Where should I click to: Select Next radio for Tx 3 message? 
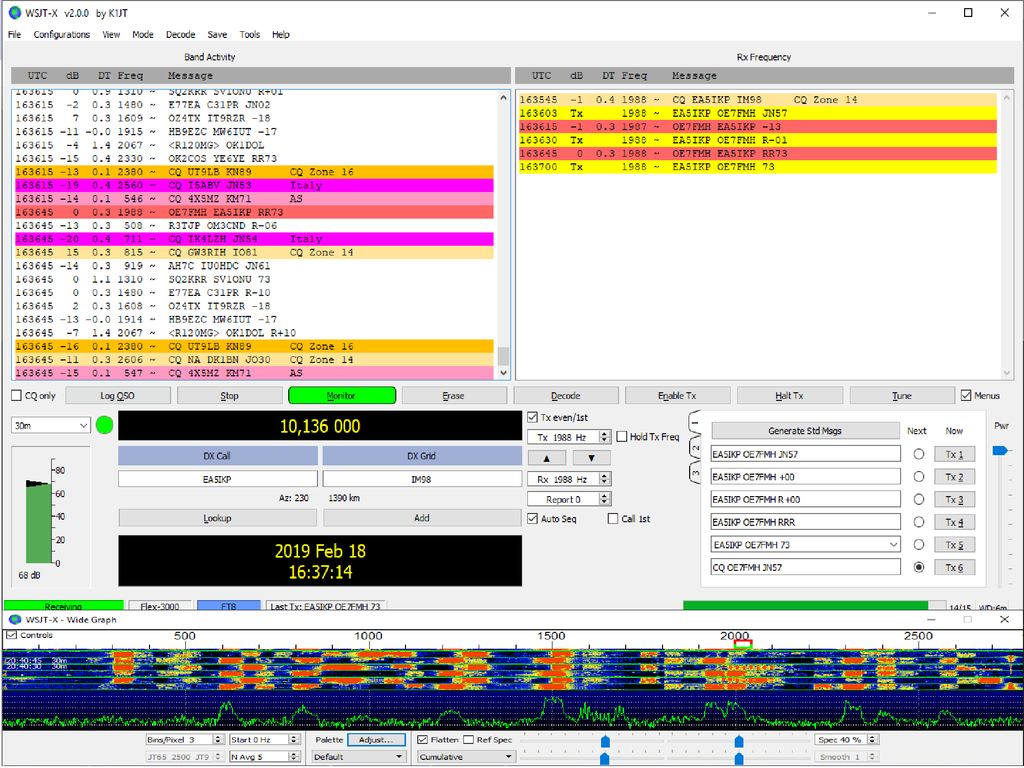[919, 500]
